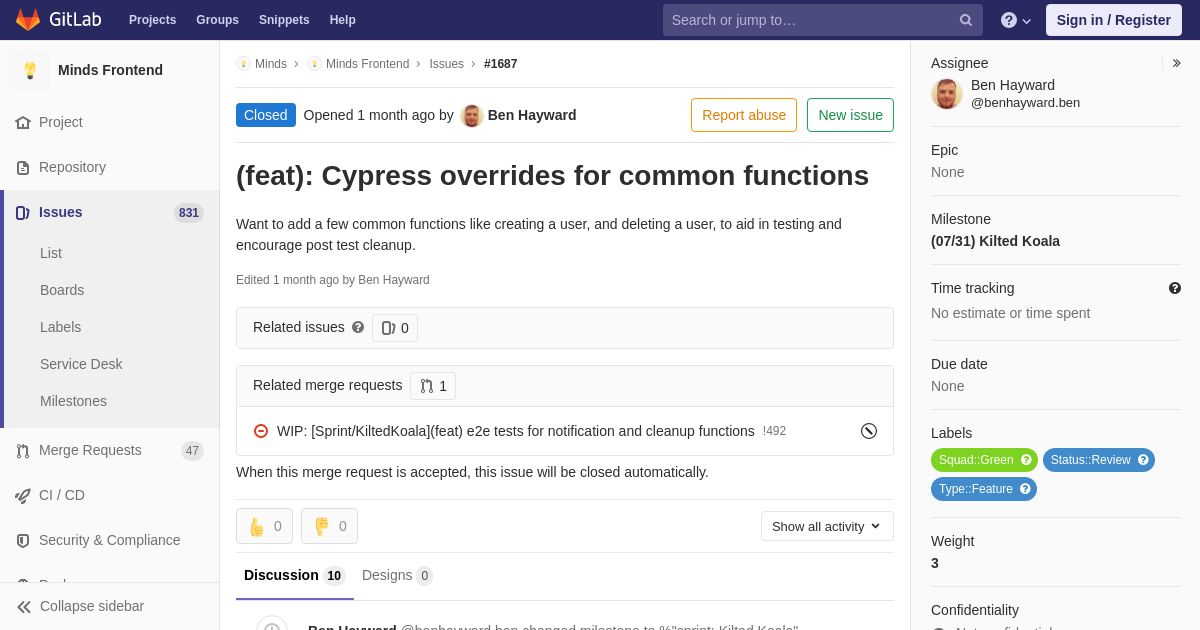The image size is (1200, 630).
Task: Click the (07/31) Kilted Koala milestone link
Action: click(995, 241)
